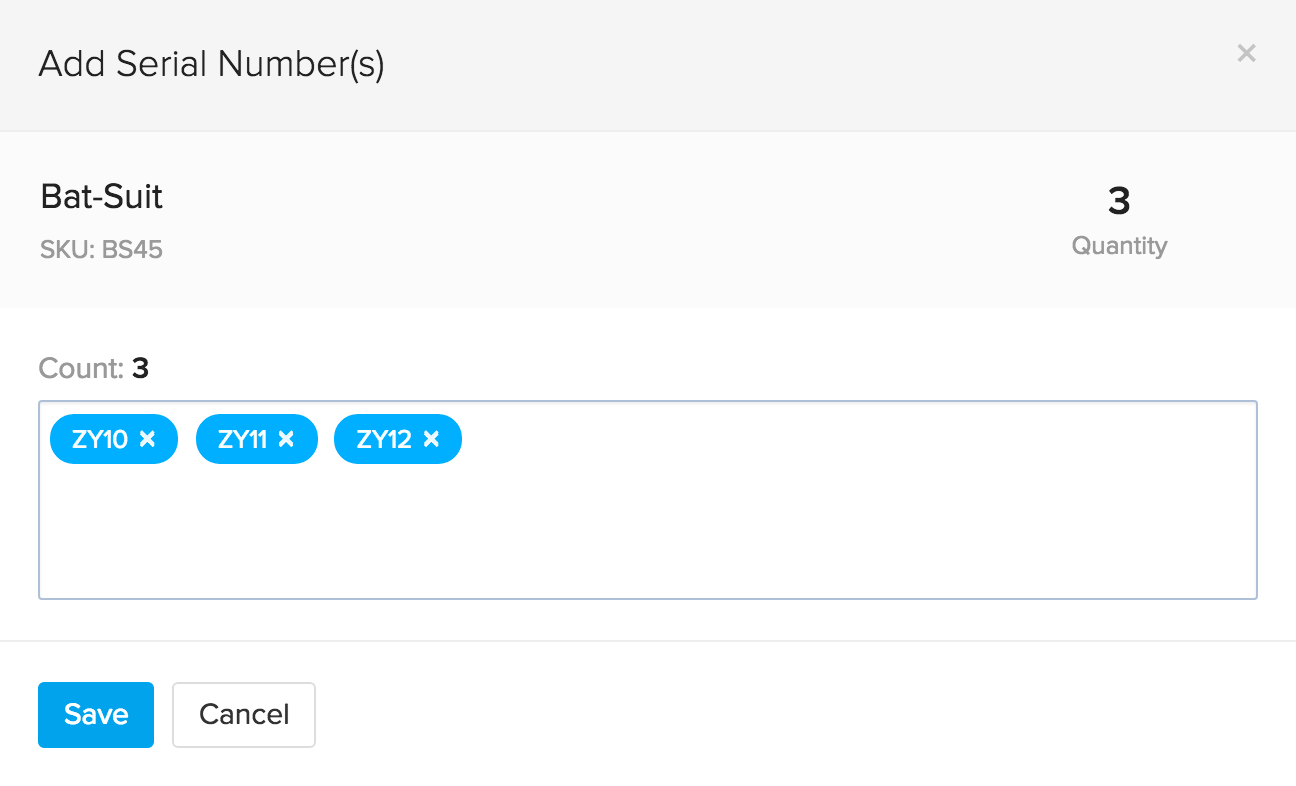Click the quantity value 3 above Quantity

tap(1119, 202)
